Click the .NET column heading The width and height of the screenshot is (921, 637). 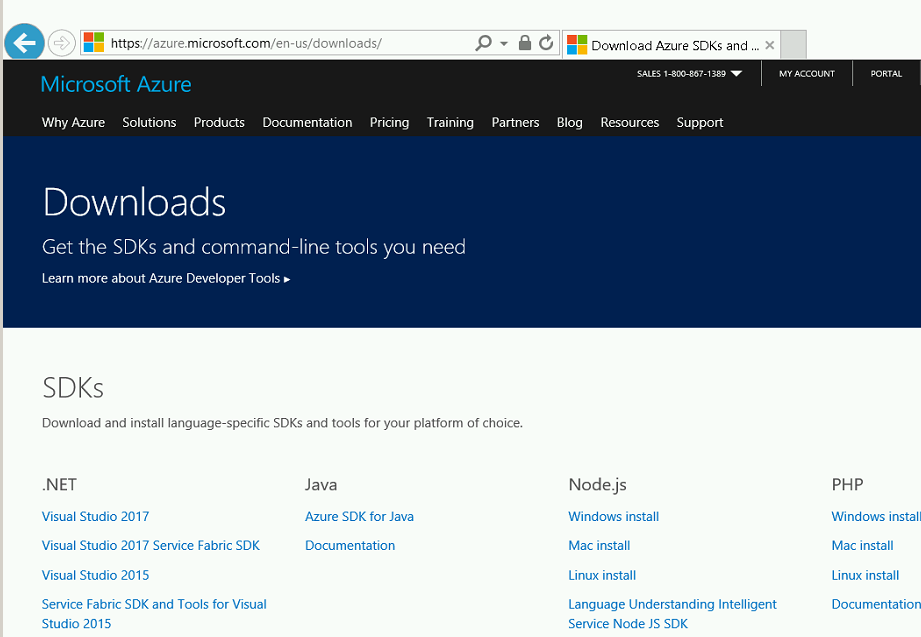point(59,485)
